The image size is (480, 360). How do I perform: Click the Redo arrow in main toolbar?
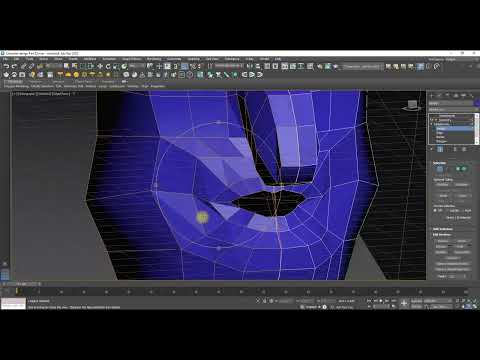[x=14, y=66]
